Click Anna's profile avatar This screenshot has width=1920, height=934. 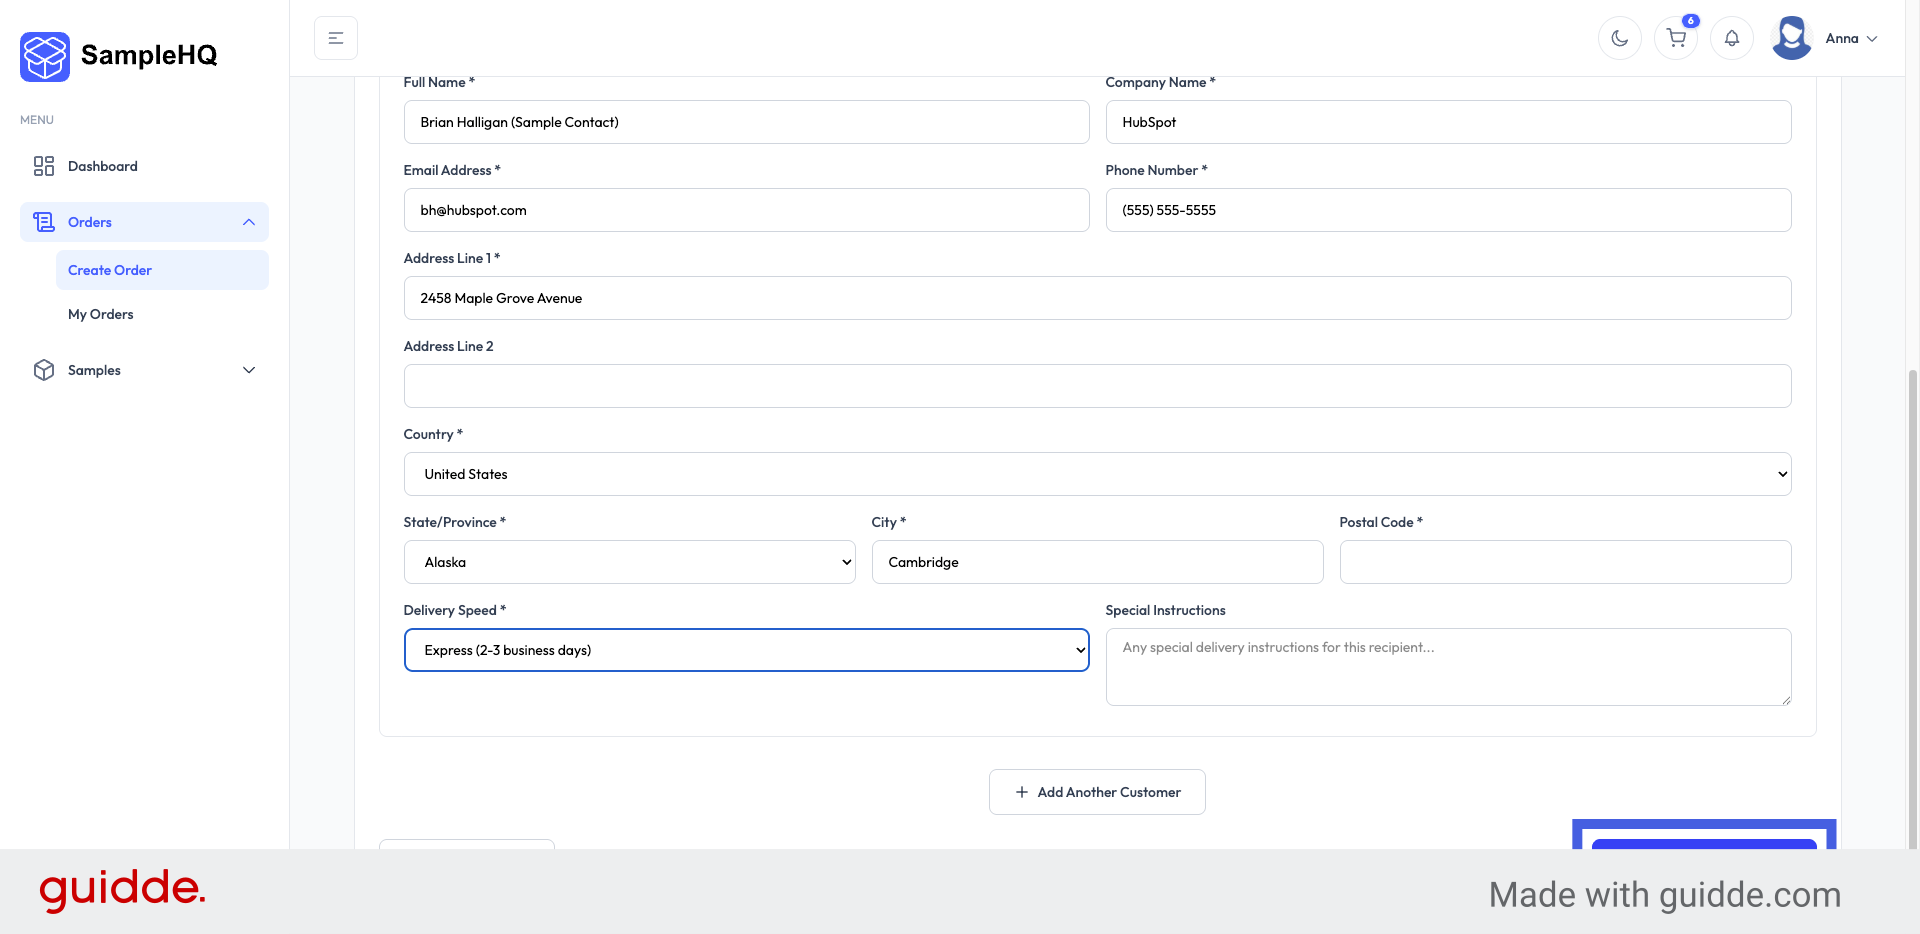[x=1791, y=38]
